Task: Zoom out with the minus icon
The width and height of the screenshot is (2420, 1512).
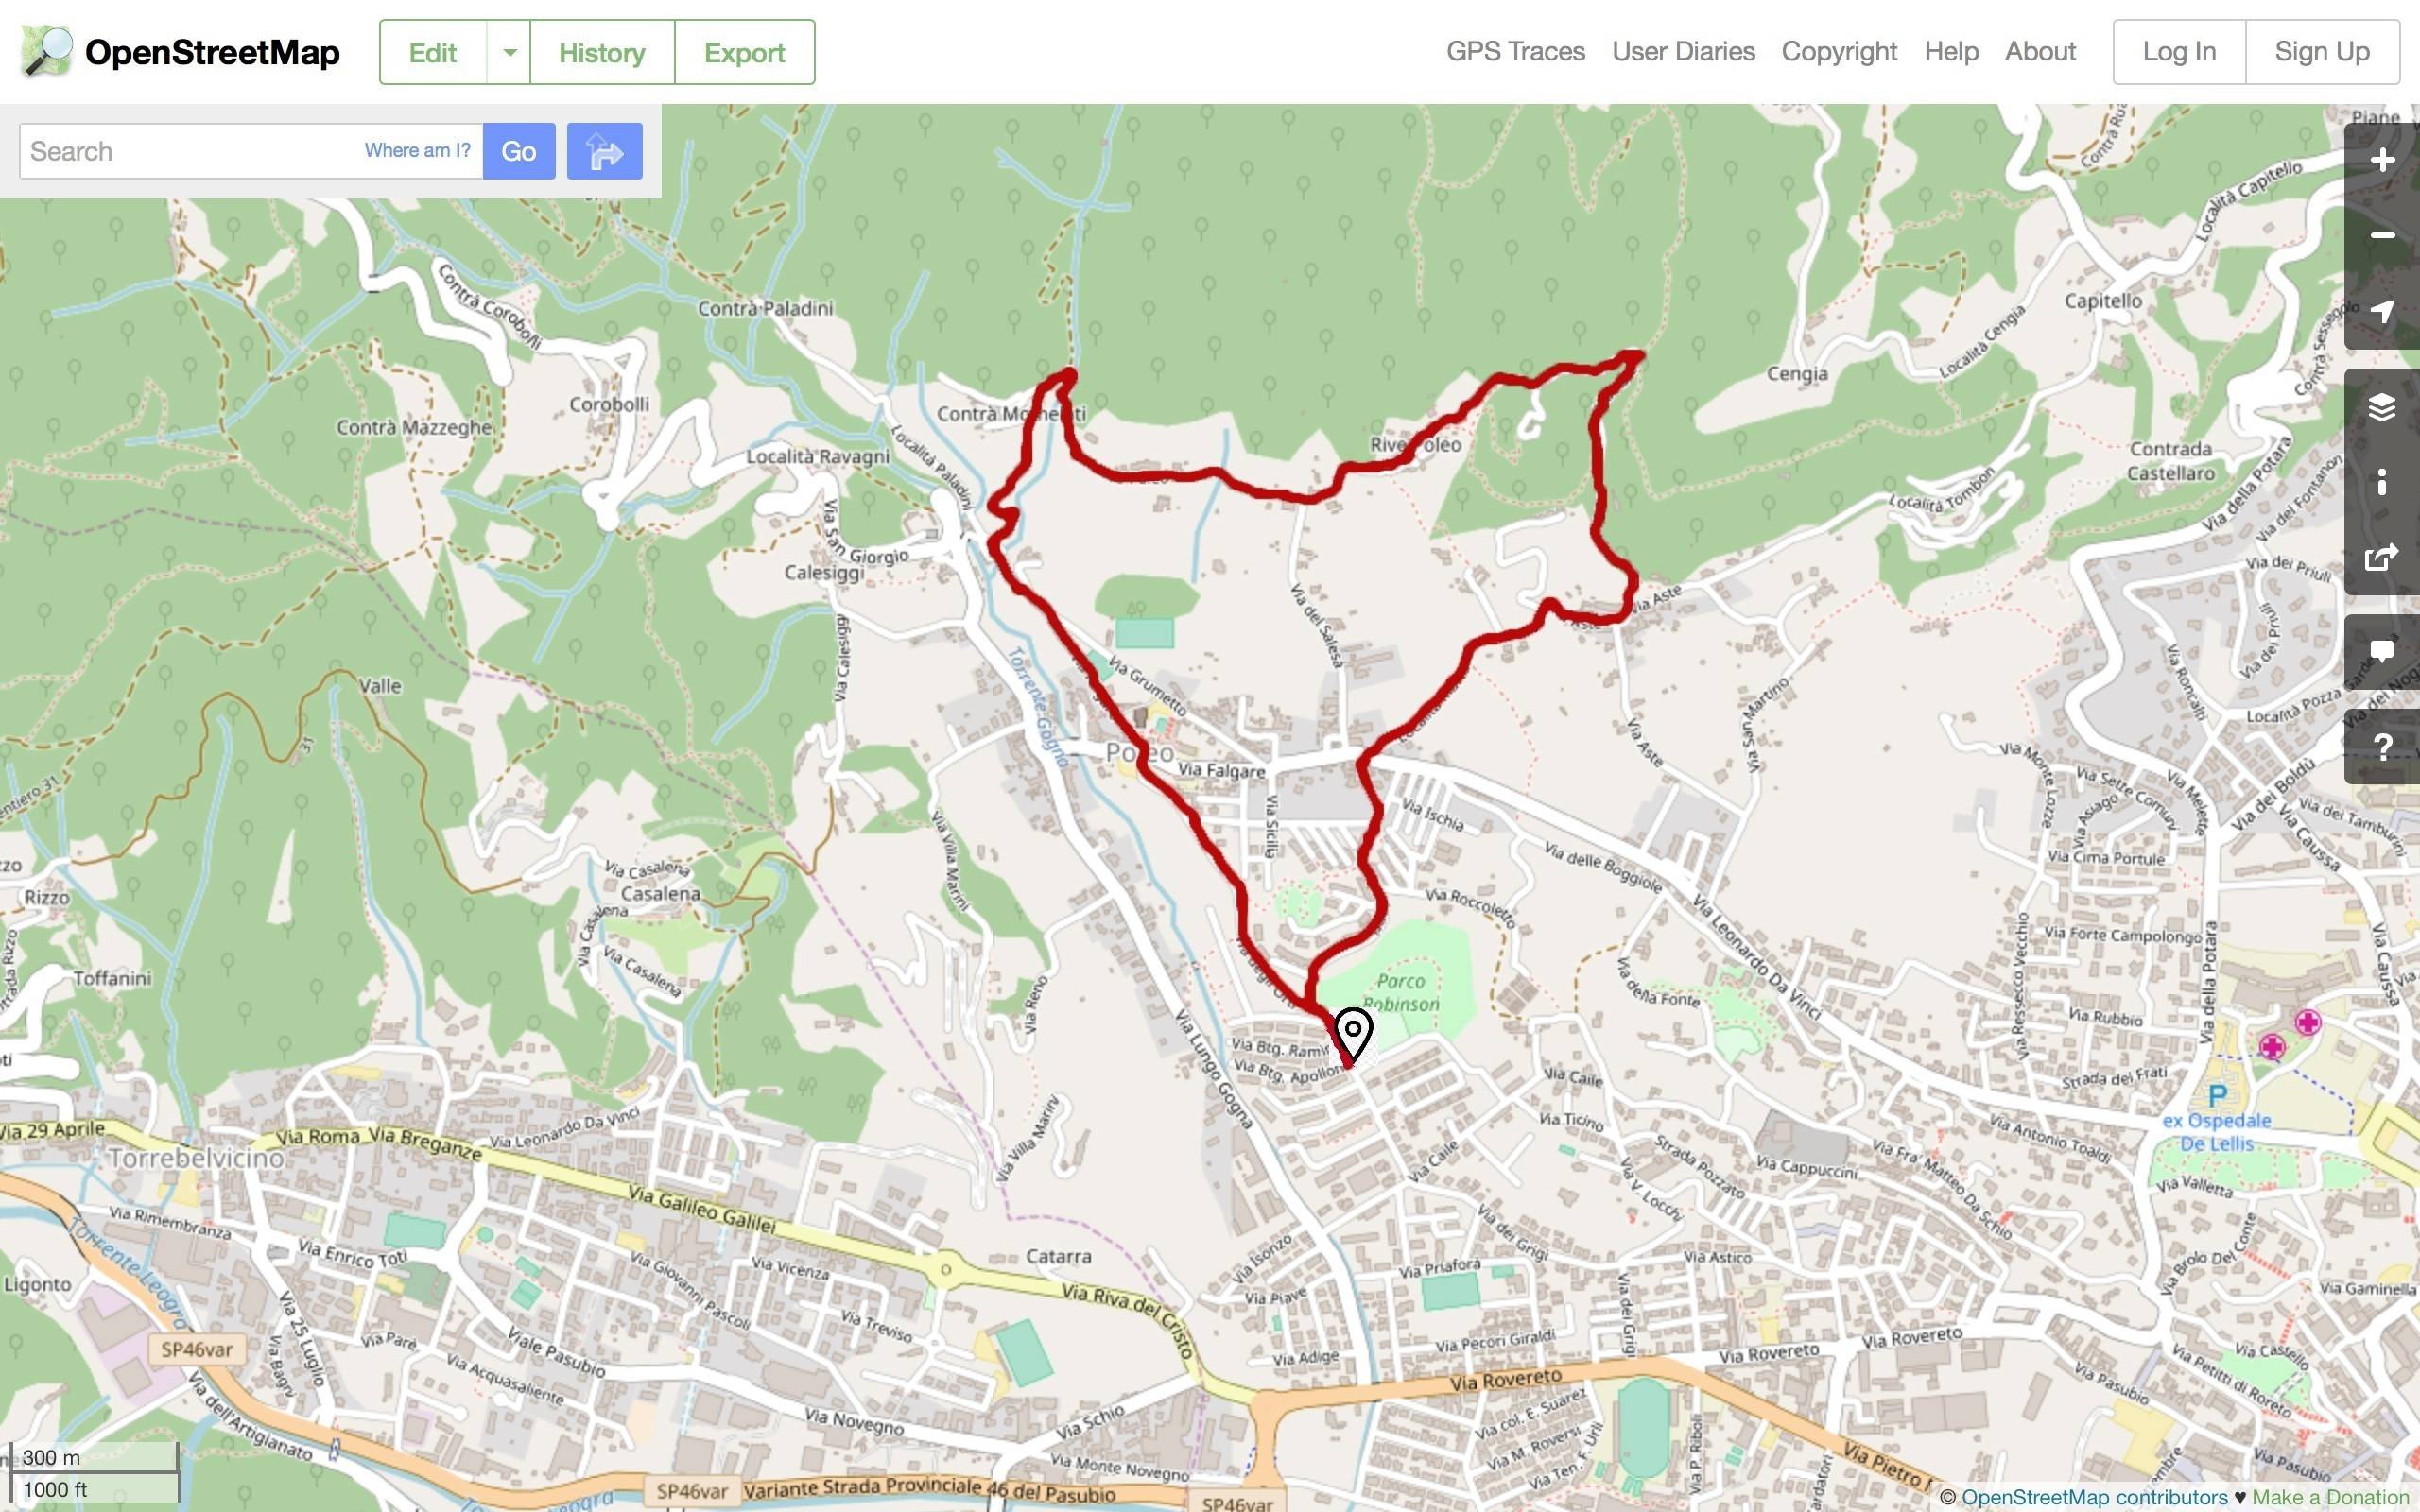Action: 2382,236
